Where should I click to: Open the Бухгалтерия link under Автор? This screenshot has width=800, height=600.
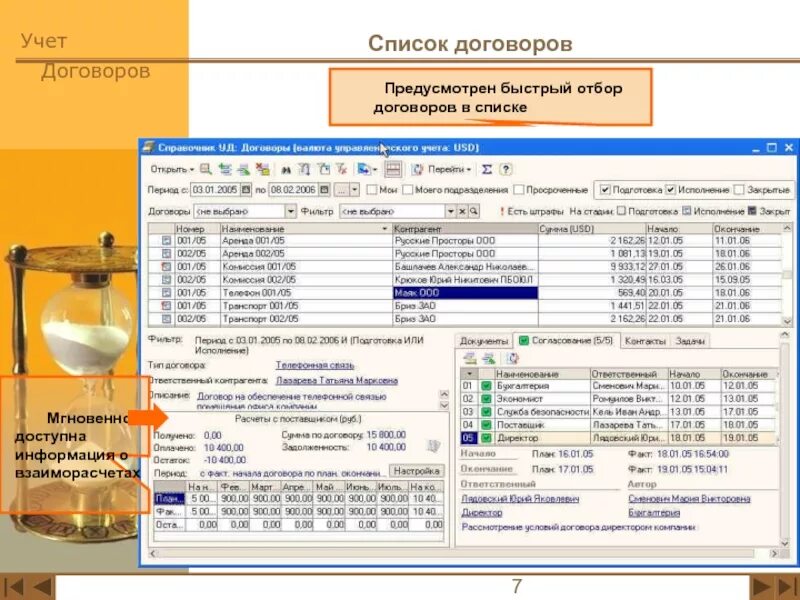coord(654,513)
